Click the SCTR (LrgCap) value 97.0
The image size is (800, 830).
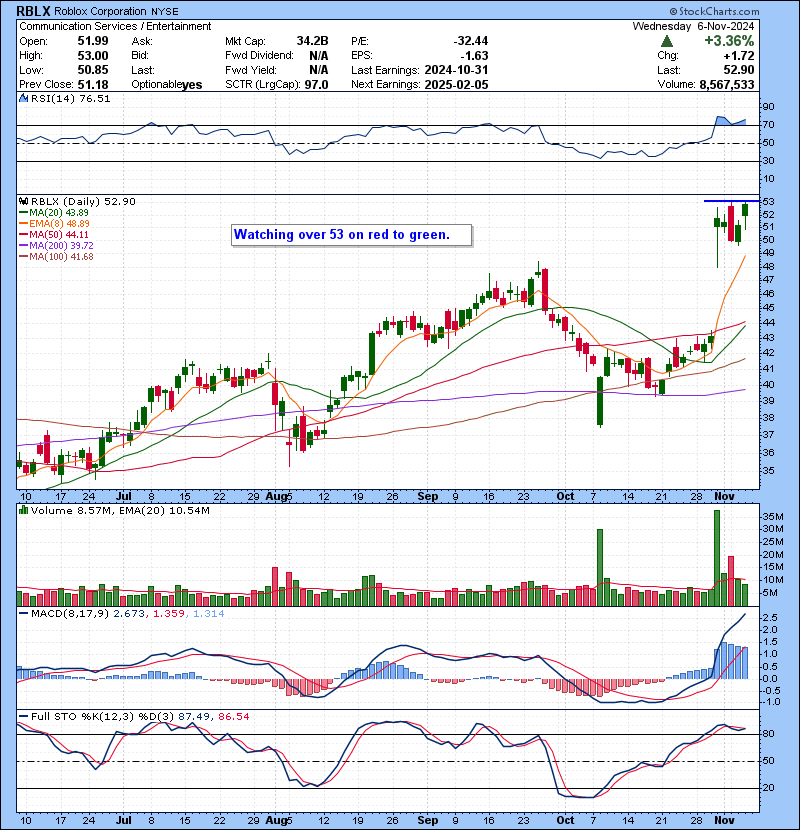click(x=316, y=85)
